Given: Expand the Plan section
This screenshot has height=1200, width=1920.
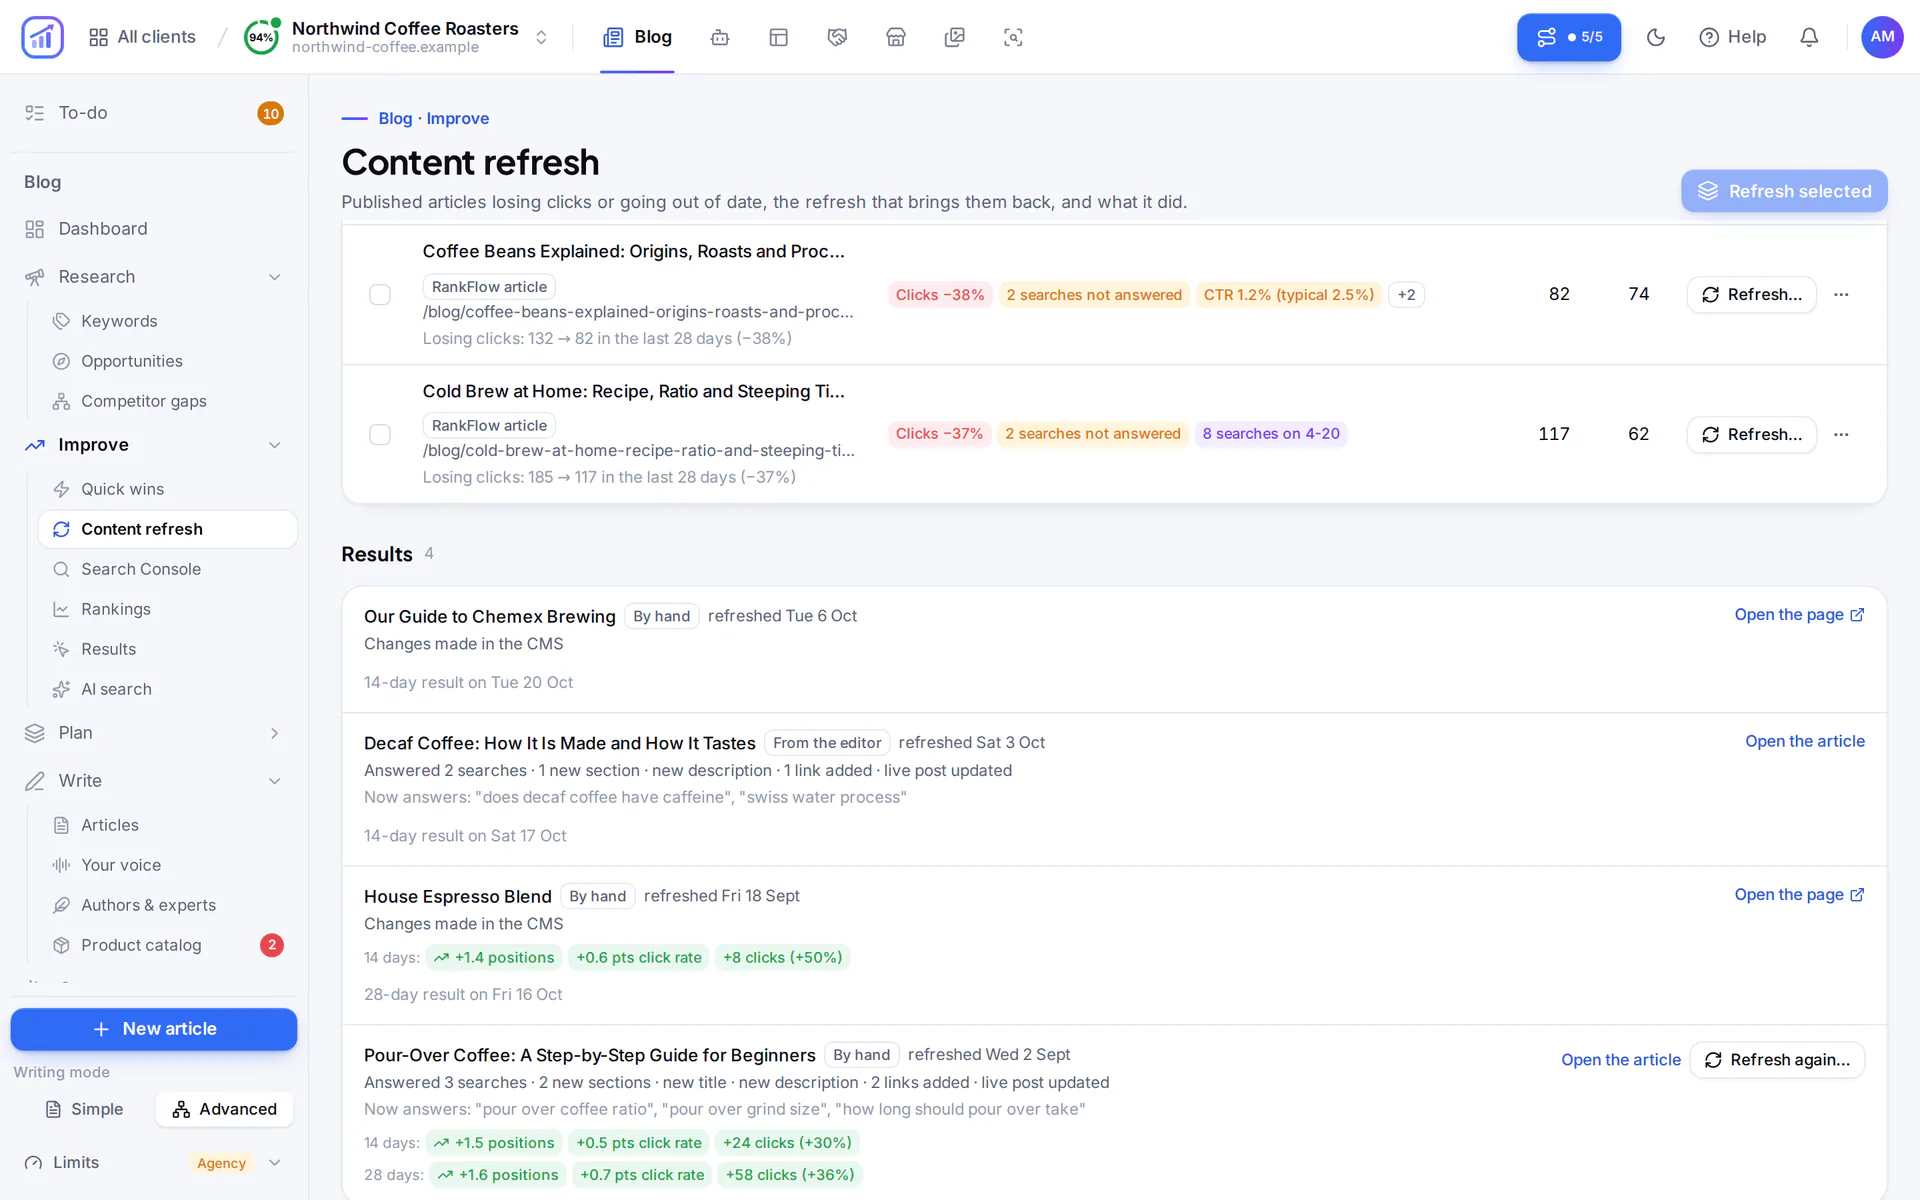Looking at the screenshot, I should (275, 733).
